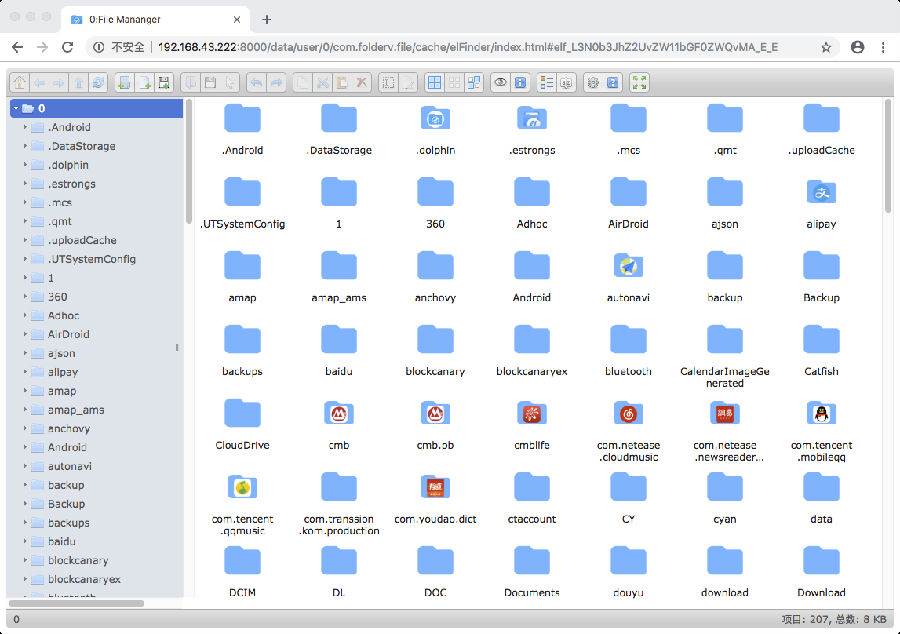This screenshot has width=900, height=634.
Task: Open Help with the question mark icon
Action: 613,83
